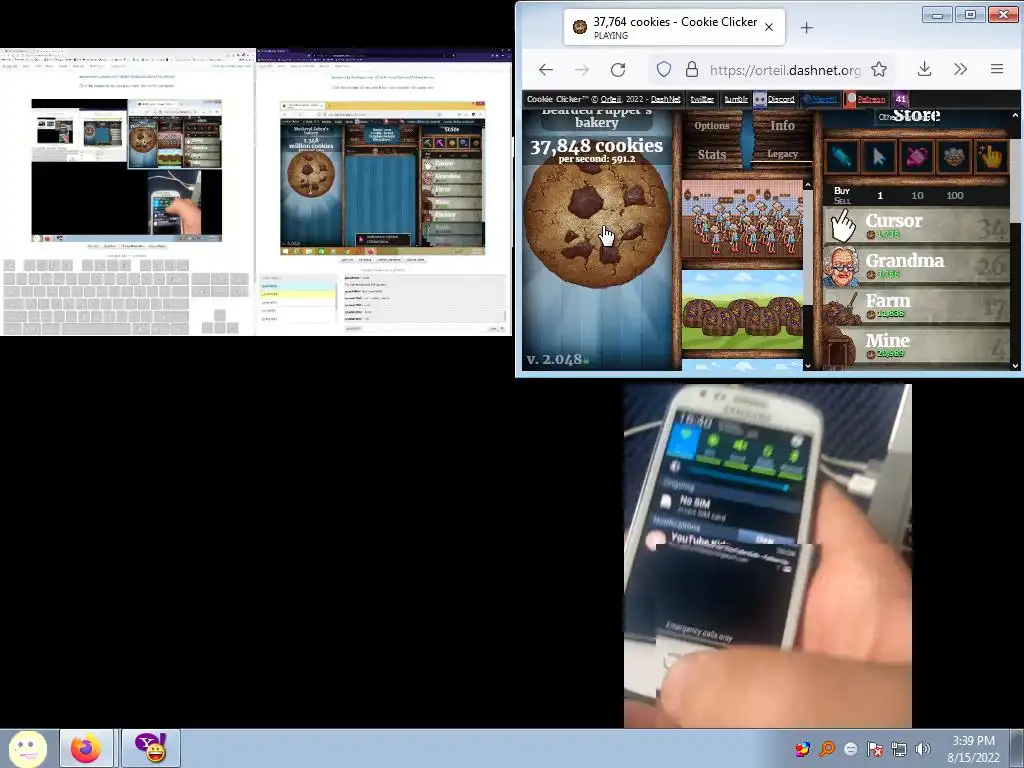
Task: Open the network tray icon
Action: click(899, 749)
